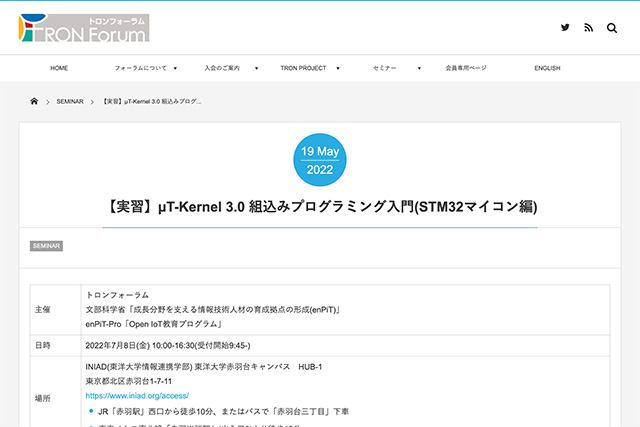Viewport: 640px width, 427px height.
Task: Click SEMINAR breadcrumb link
Action: click(70, 101)
